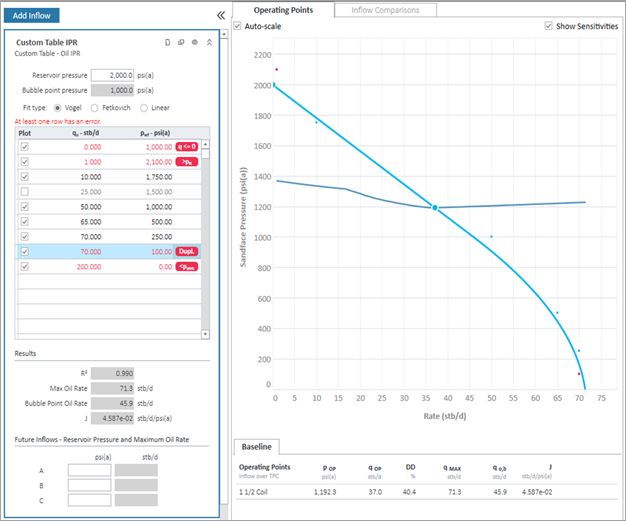Click the 1,500.00 pressure cell
Image resolution: width=626 pixels, height=521 pixels.
click(159, 192)
